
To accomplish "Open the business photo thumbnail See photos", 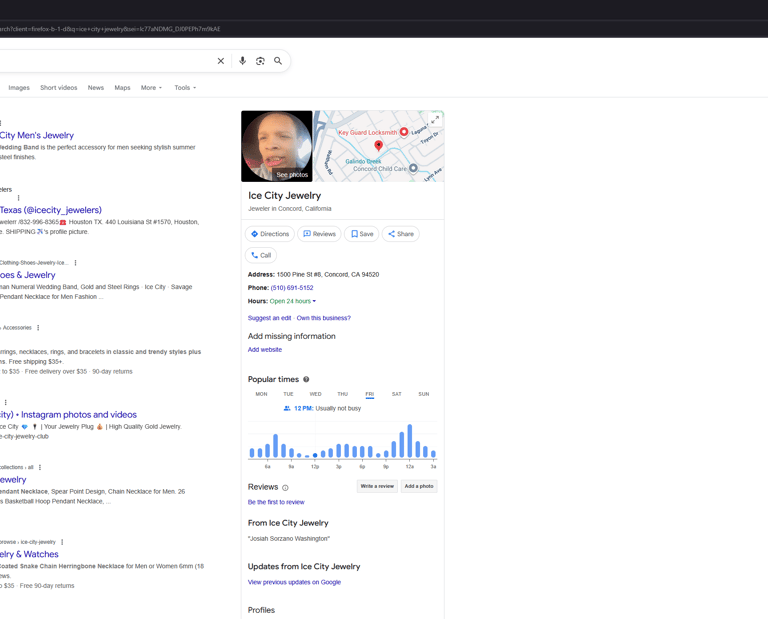I will pos(277,146).
